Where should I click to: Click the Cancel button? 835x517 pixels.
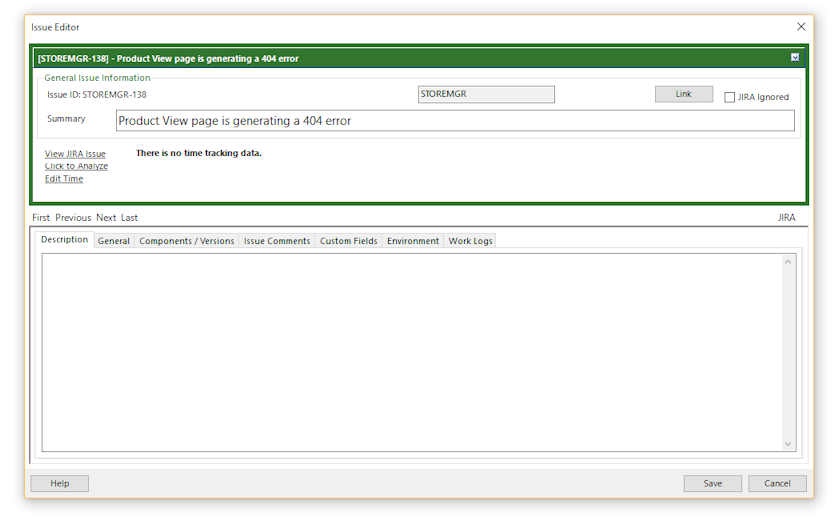pos(777,483)
